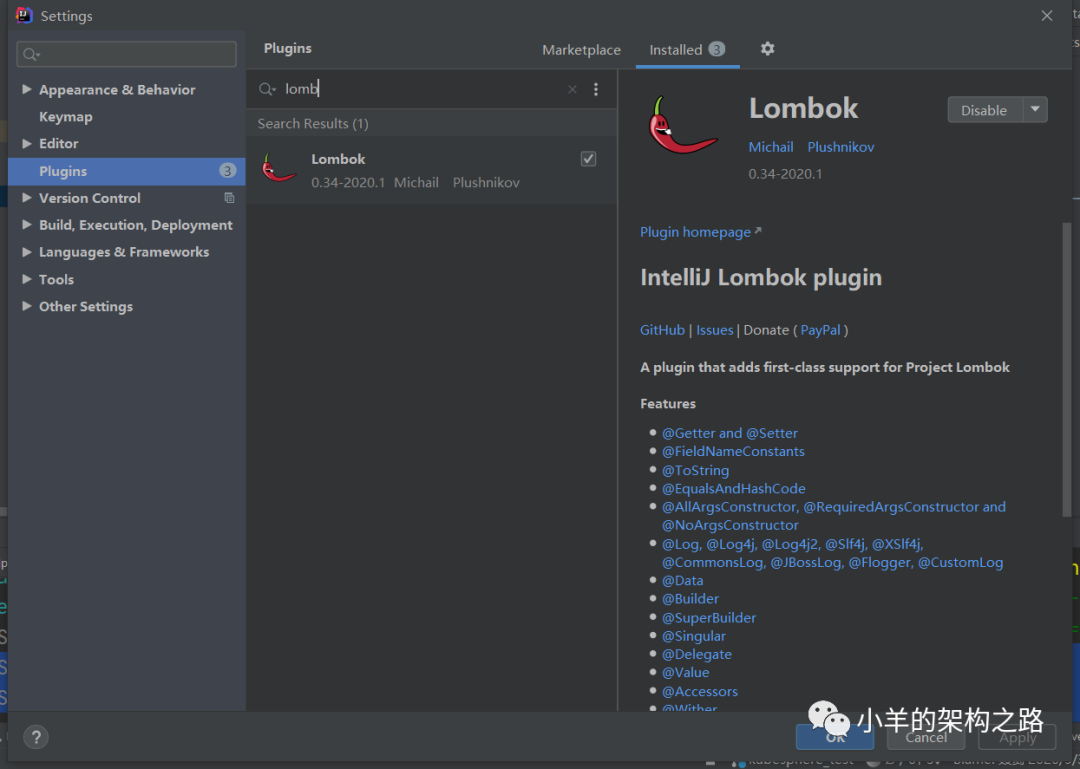
Task: Click the large Lombok chili logo
Action: (x=682, y=125)
